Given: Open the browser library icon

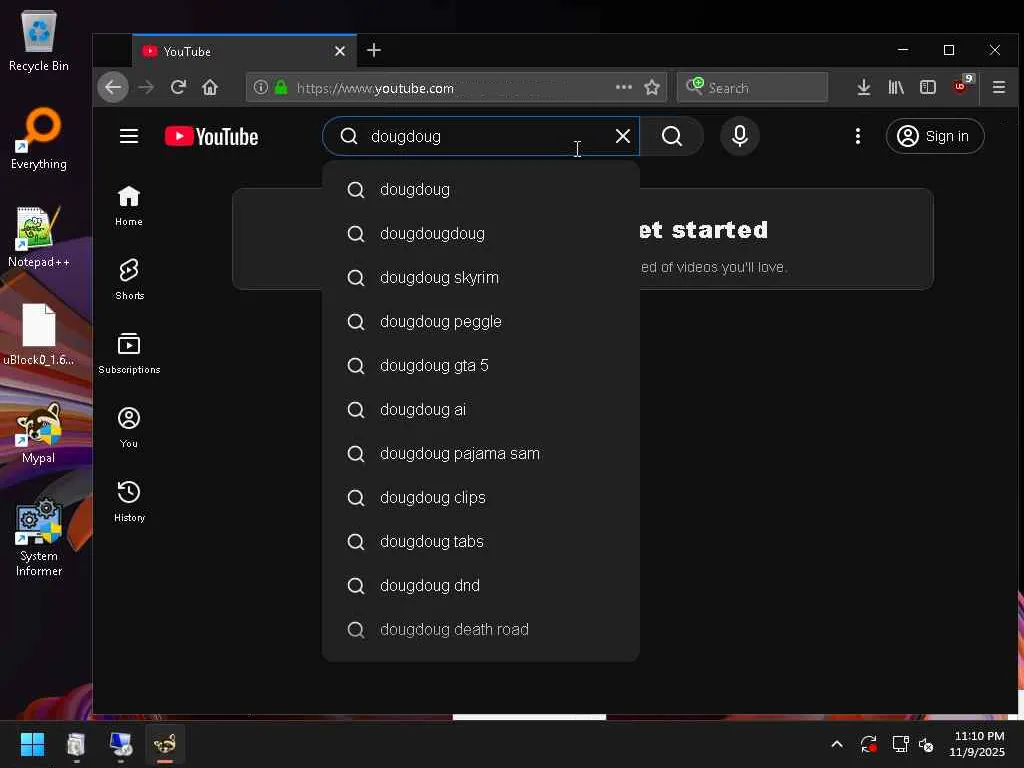Looking at the screenshot, I should tap(895, 87).
